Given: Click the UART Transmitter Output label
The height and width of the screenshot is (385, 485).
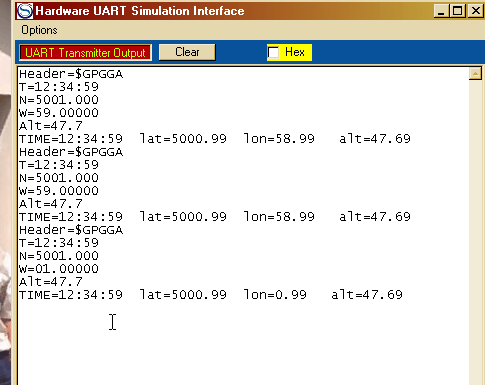Looking at the screenshot, I should pos(85,53).
